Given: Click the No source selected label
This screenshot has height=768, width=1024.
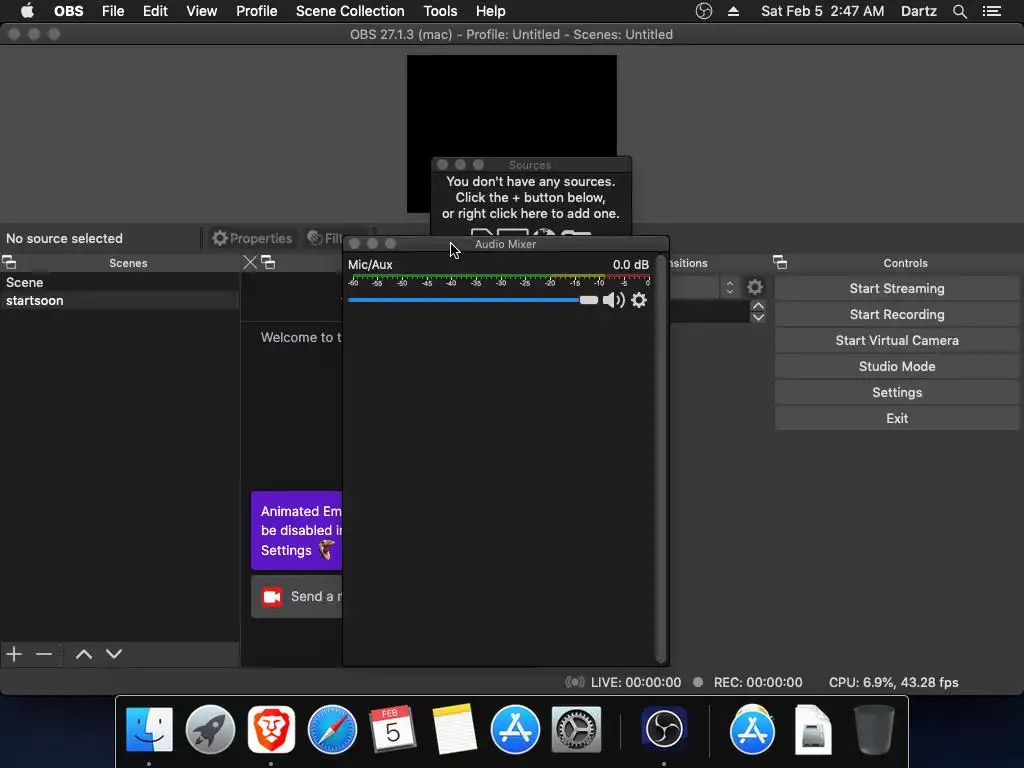Looking at the screenshot, I should coord(64,238).
